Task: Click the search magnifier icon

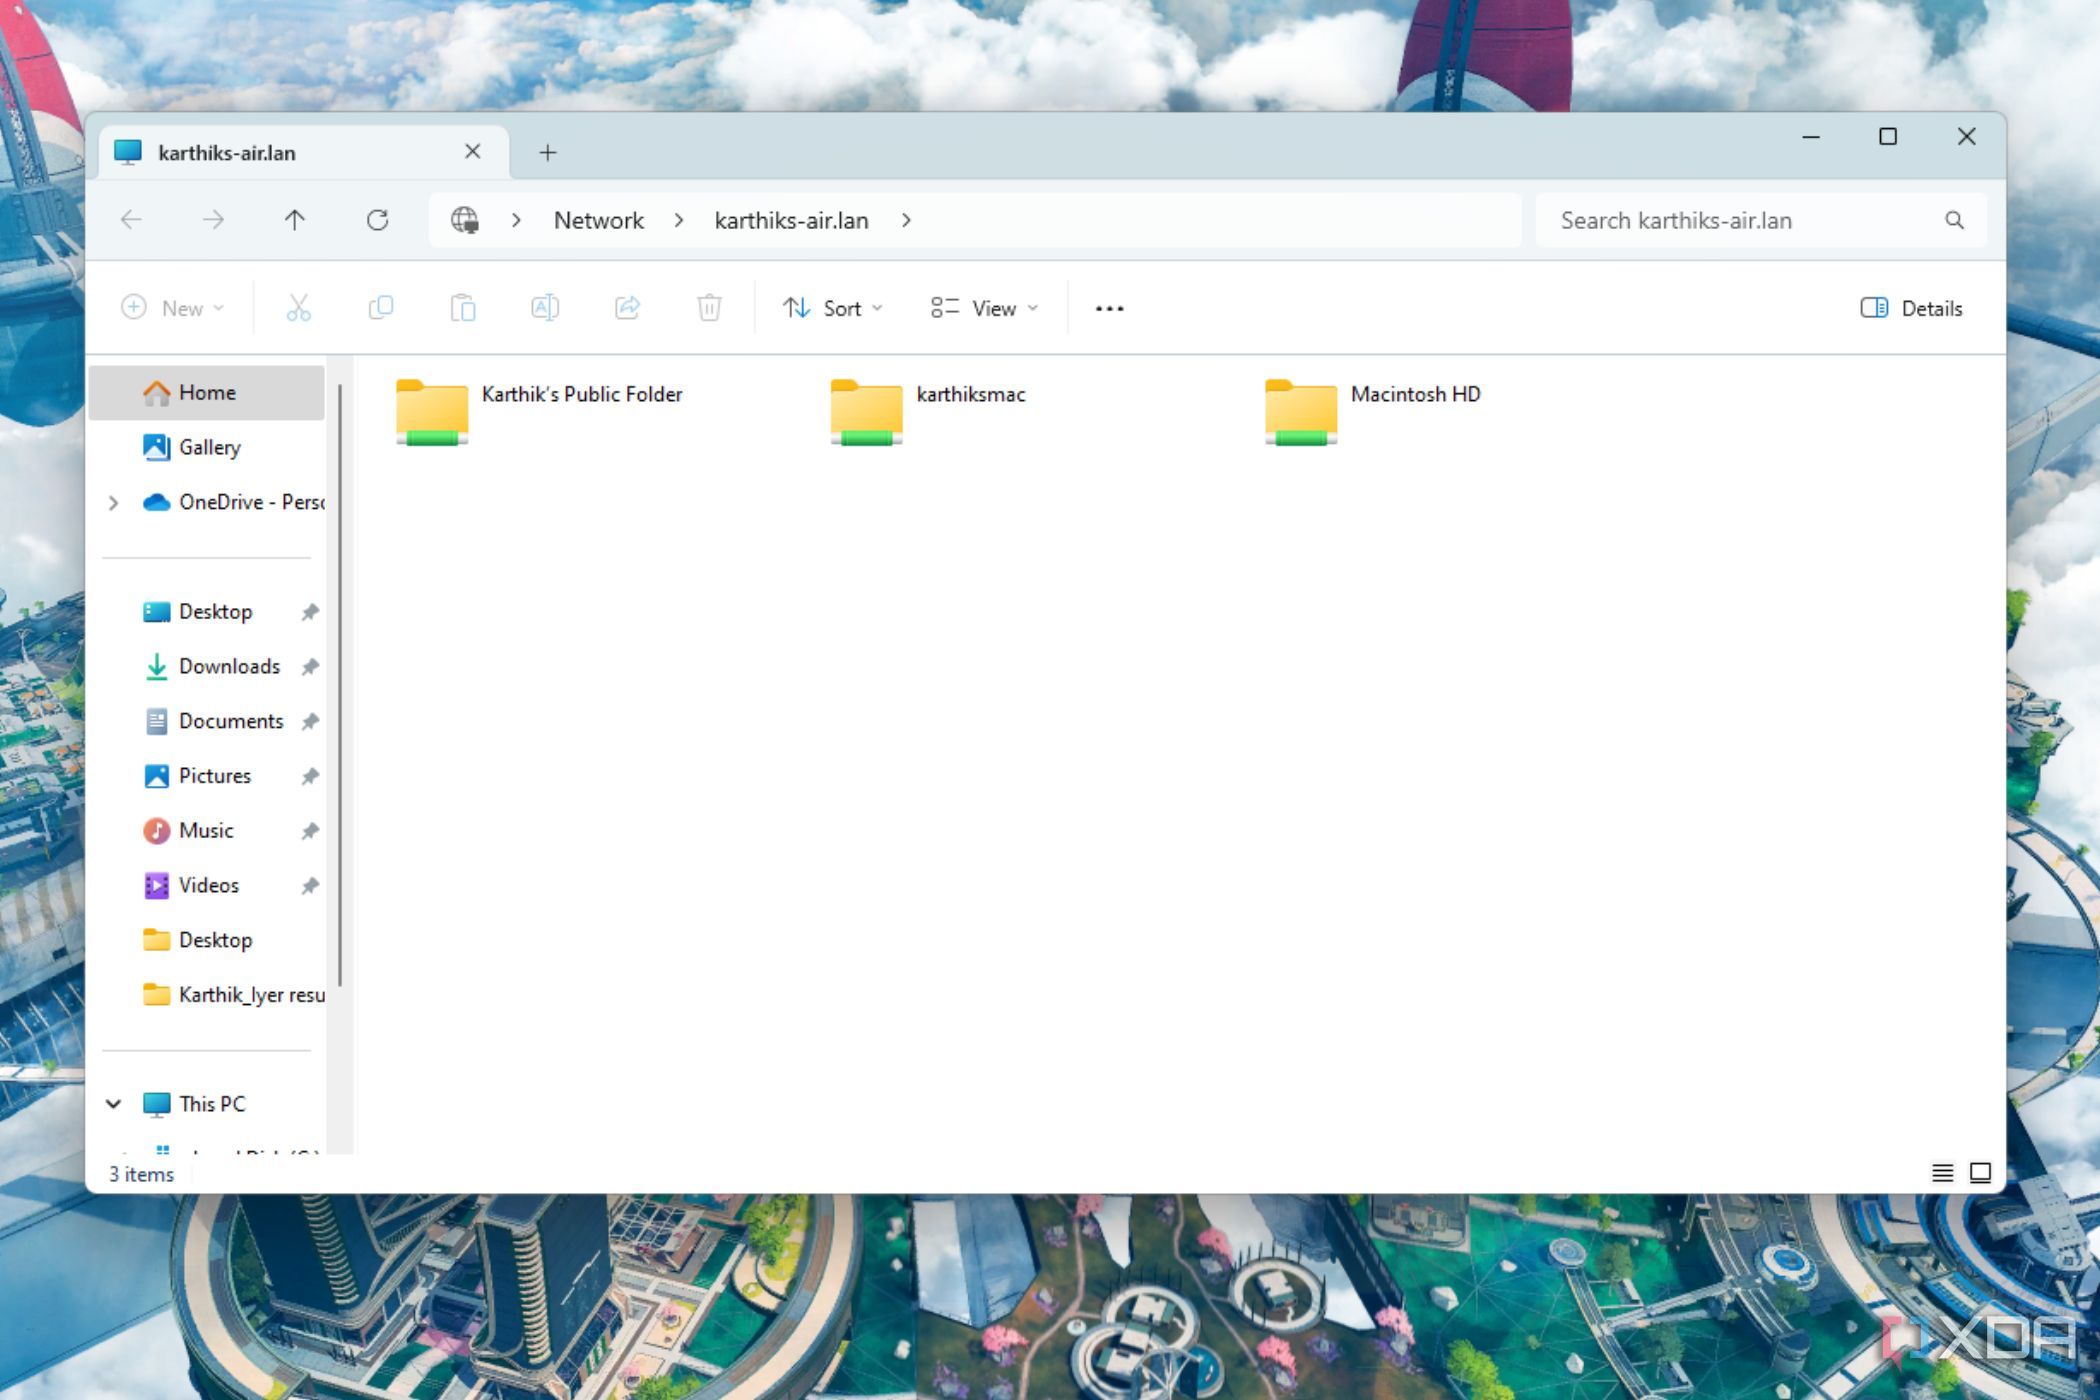Action: (1954, 220)
